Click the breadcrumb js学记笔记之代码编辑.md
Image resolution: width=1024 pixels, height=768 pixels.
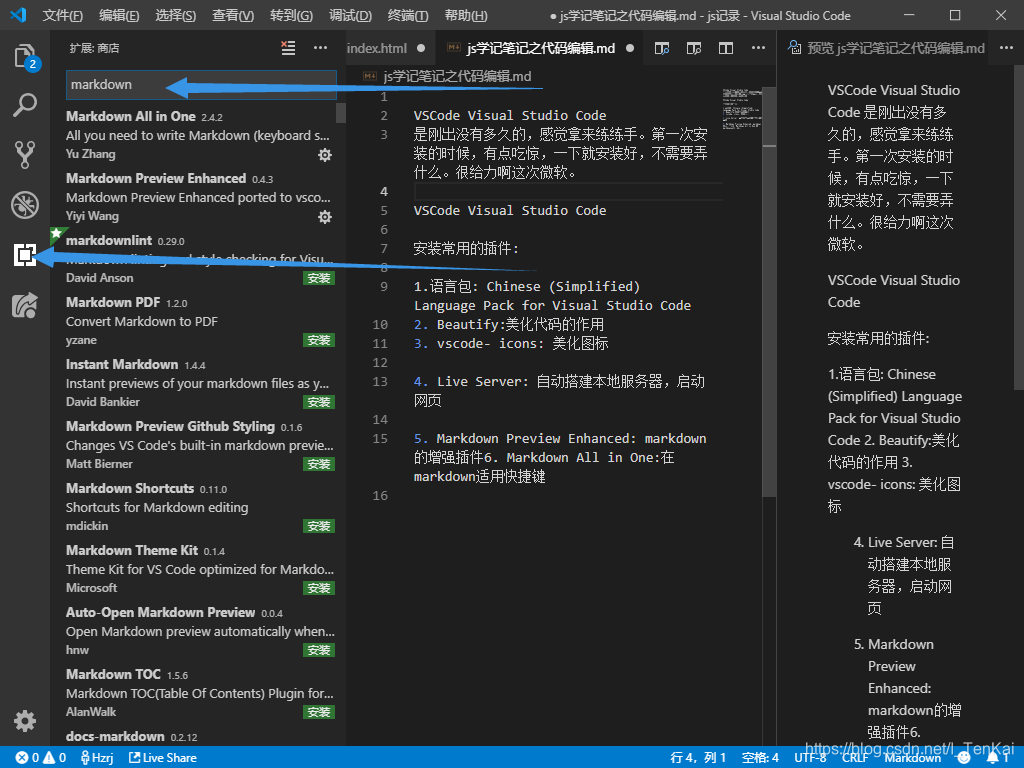[457, 76]
